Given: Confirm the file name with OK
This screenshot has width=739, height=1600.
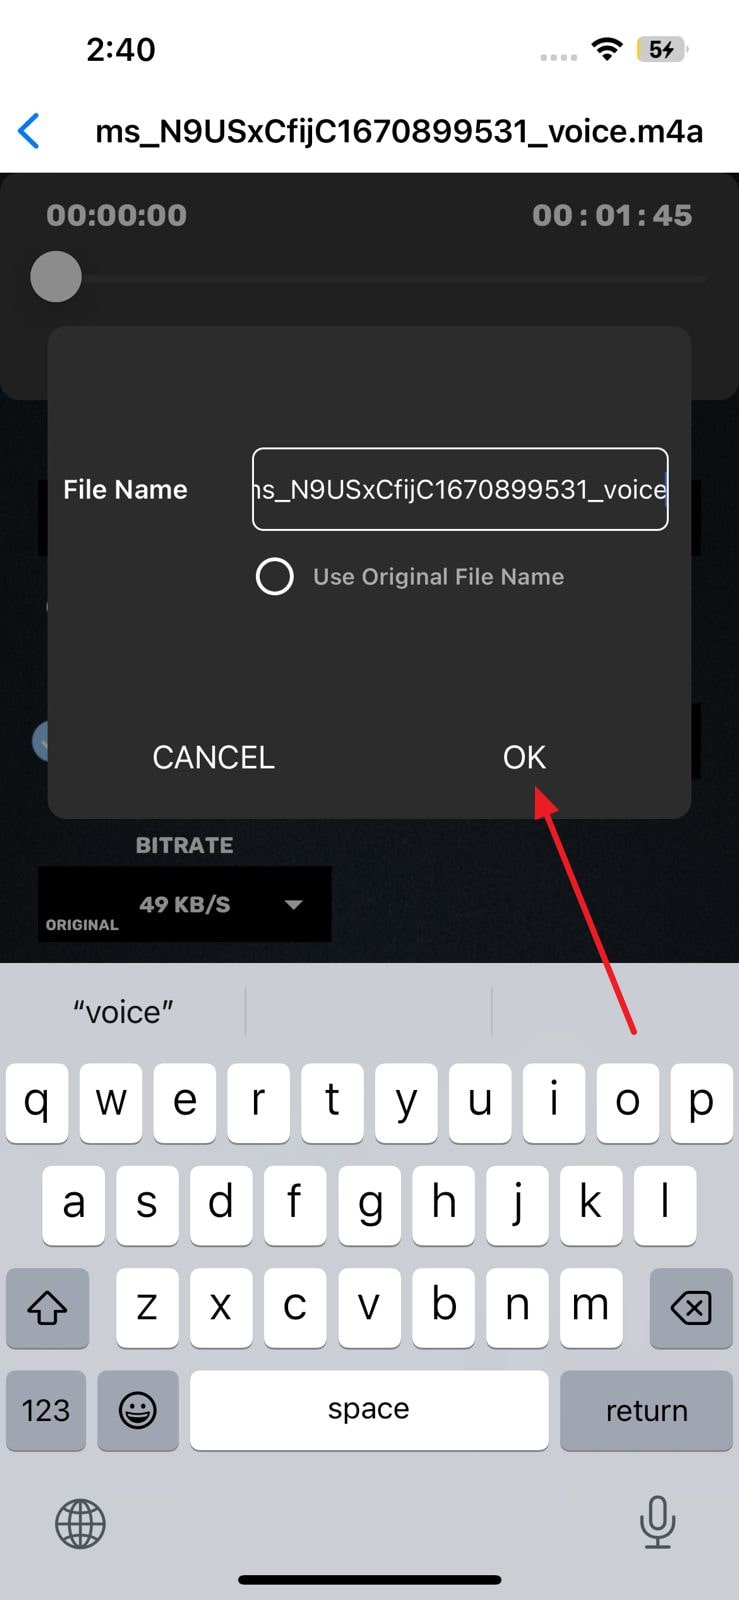Looking at the screenshot, I should point(524,757).
